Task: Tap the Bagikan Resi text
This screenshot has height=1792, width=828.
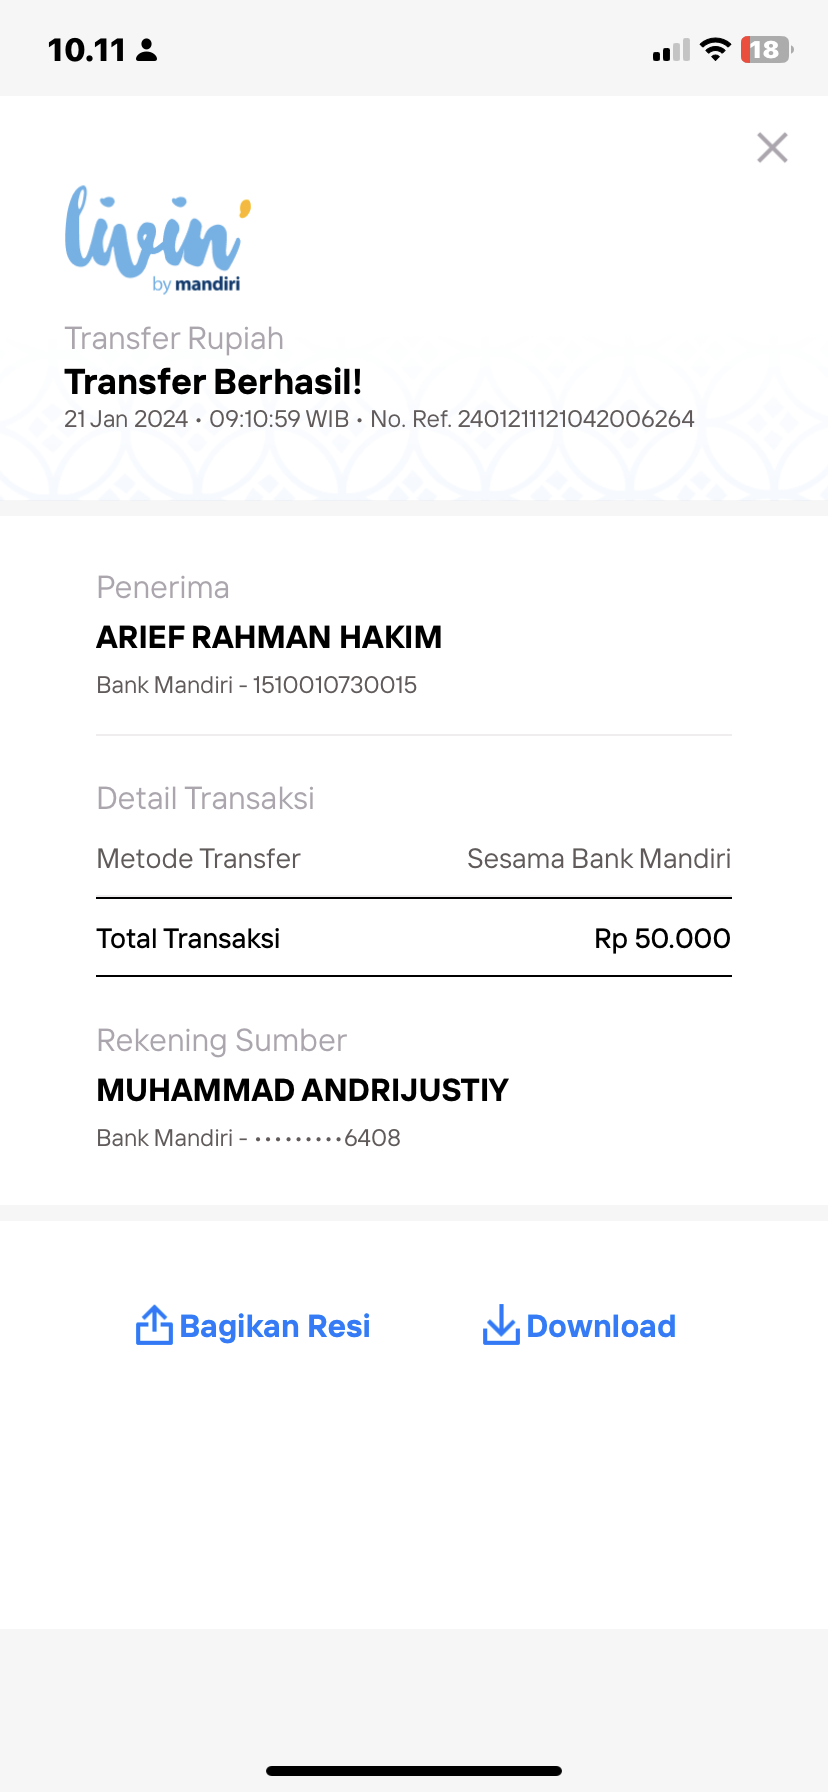Action: pos(275,1326)
